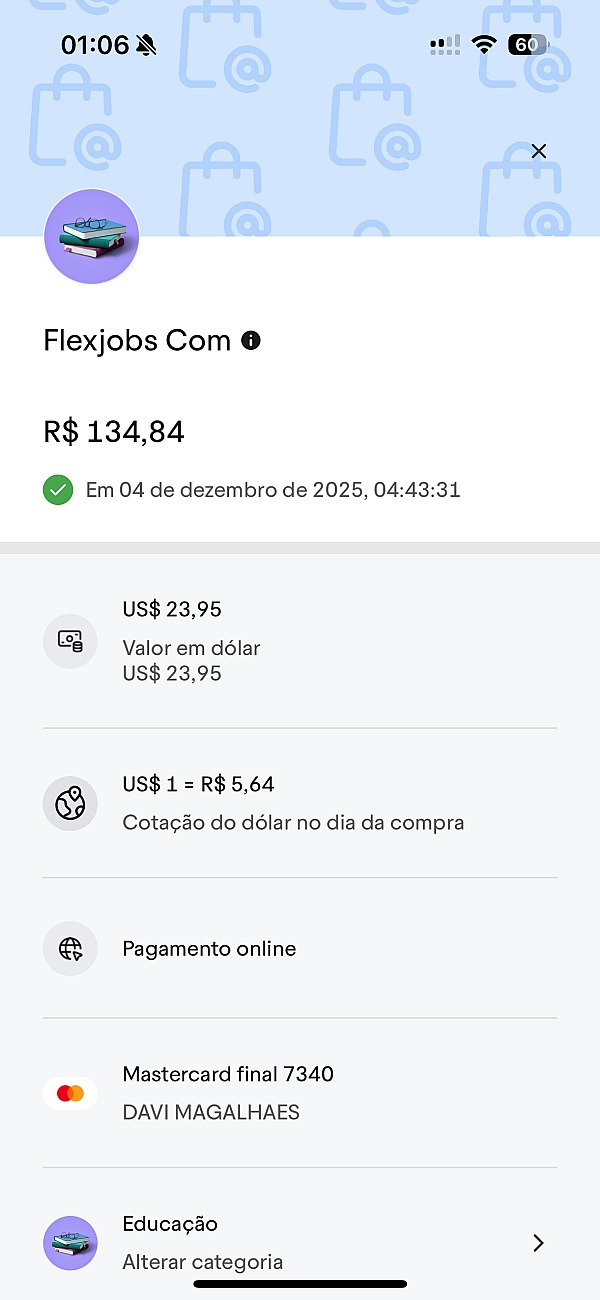Tap the Flexjobs Com merchant name
Image resolution: width=600 pixels, height=1300 pixels.
coord(137,341)
